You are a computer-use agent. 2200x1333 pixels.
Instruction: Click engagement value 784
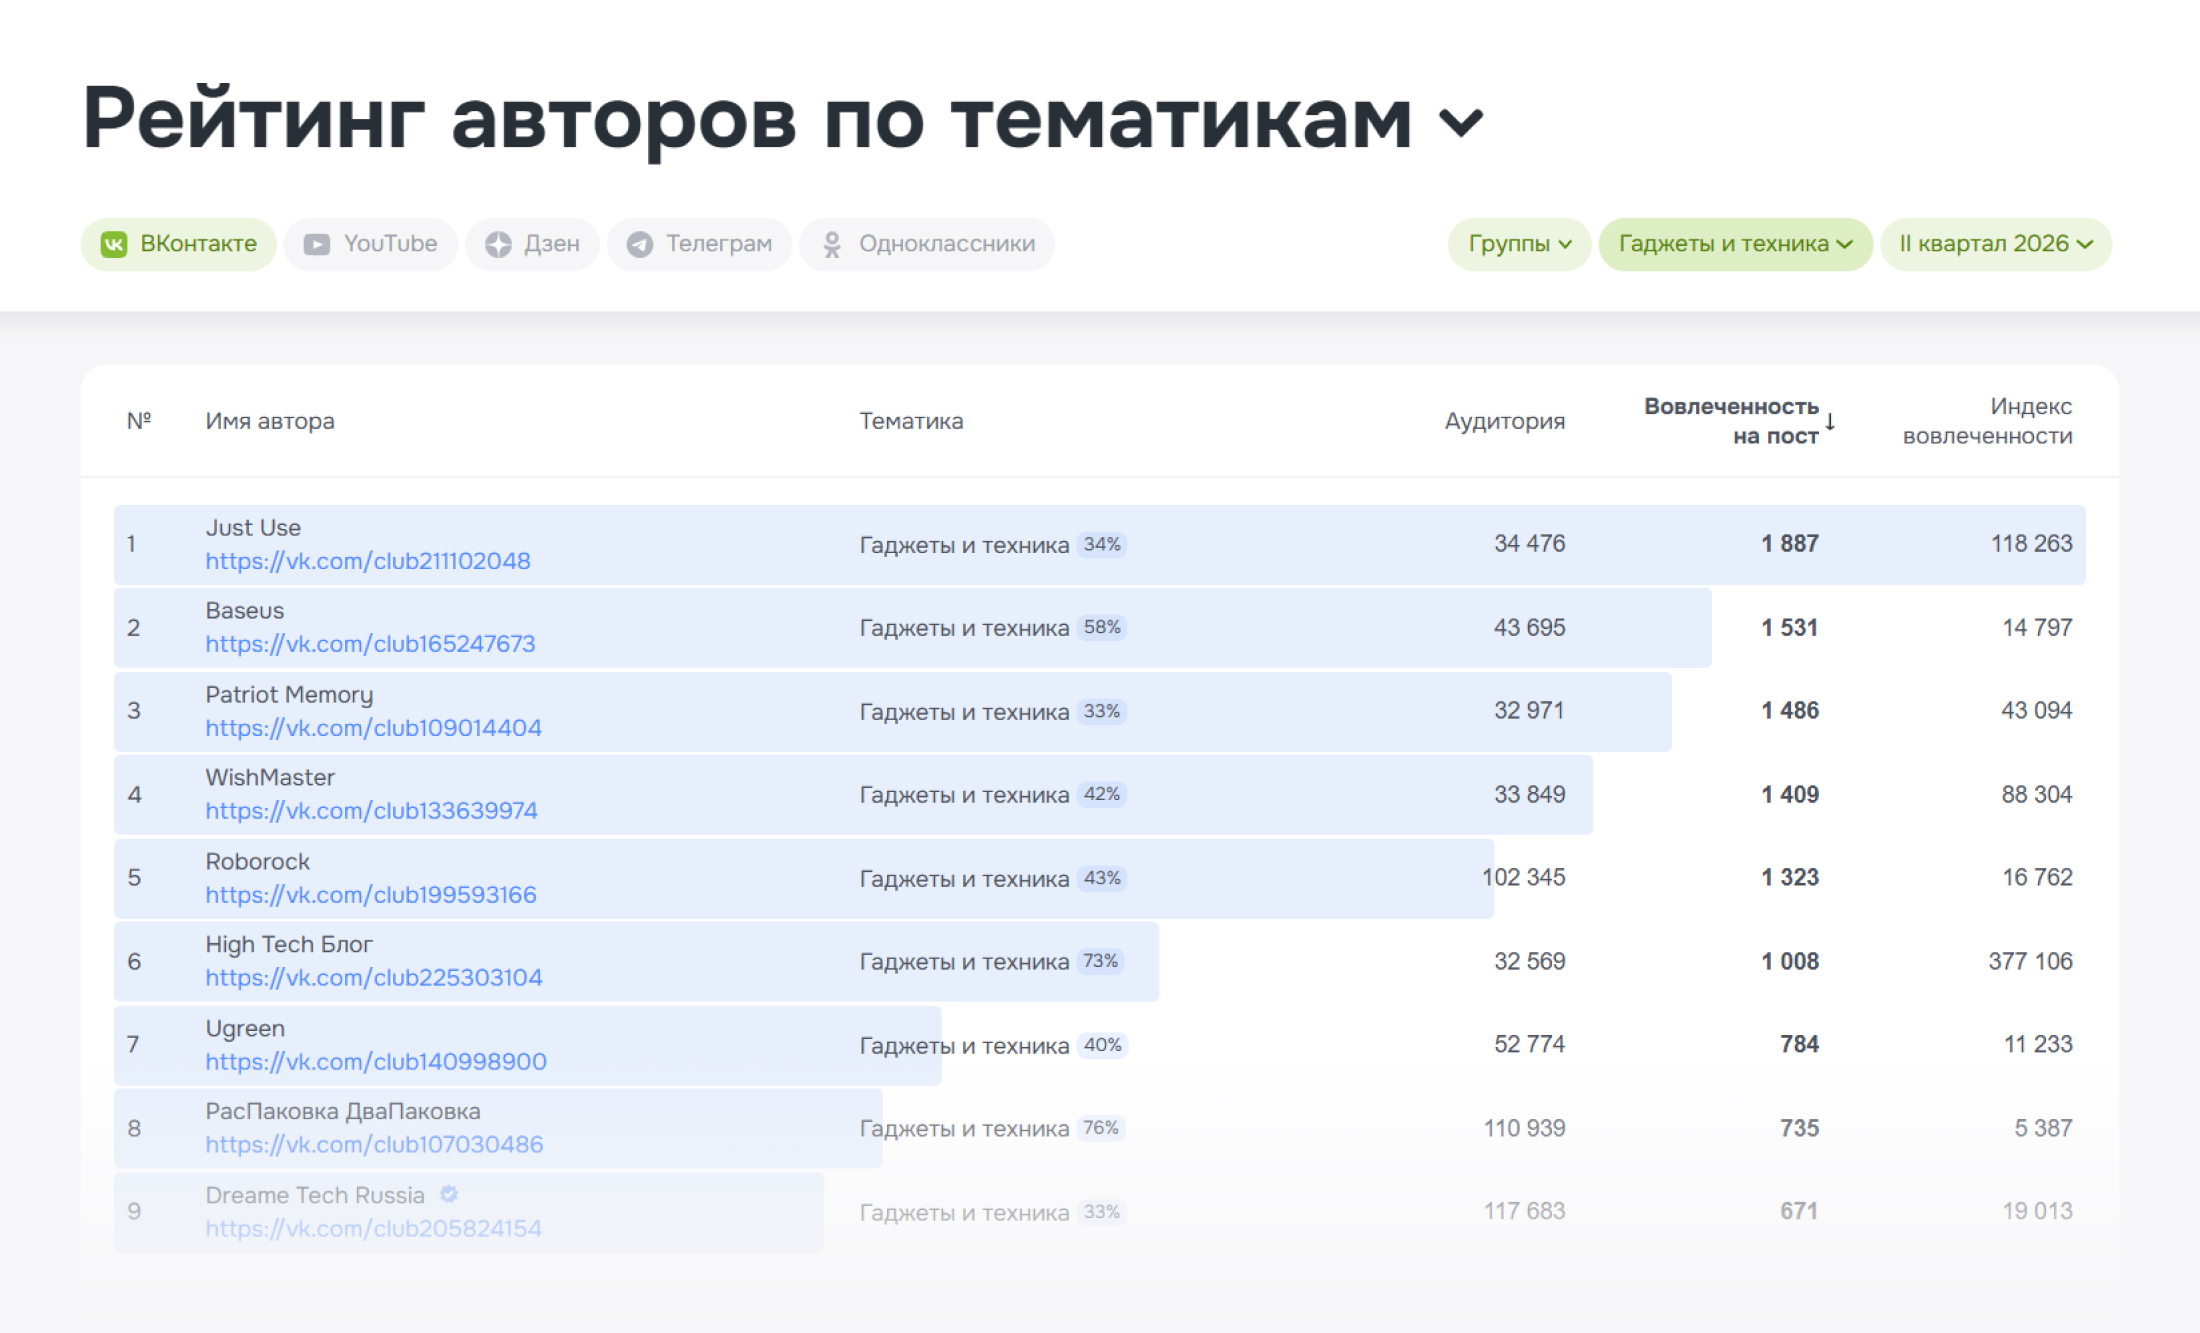1800,1045
